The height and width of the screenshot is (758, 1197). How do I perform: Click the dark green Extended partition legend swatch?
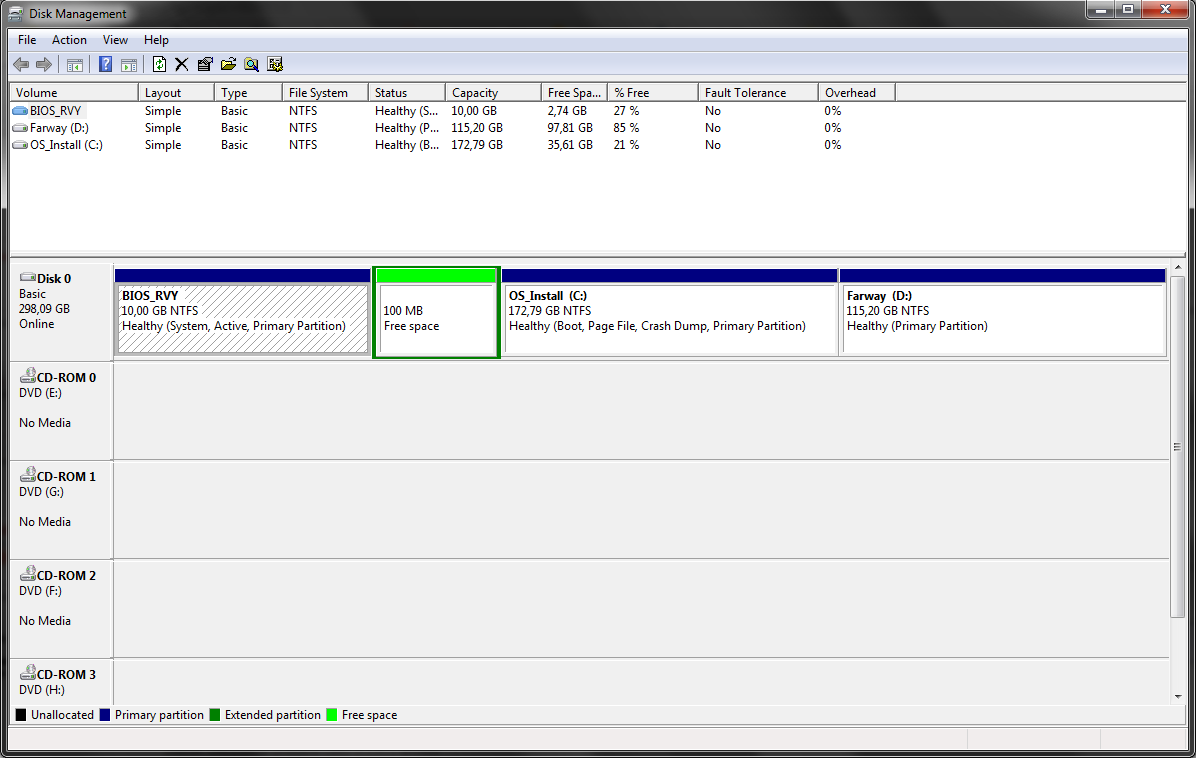[x=215, y=714]
